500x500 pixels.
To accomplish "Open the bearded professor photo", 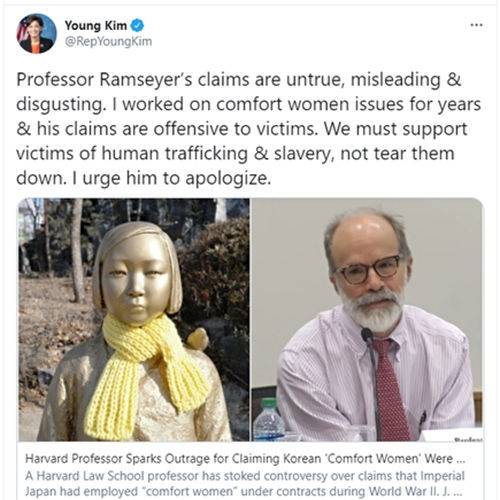I will tap(367, 319).
